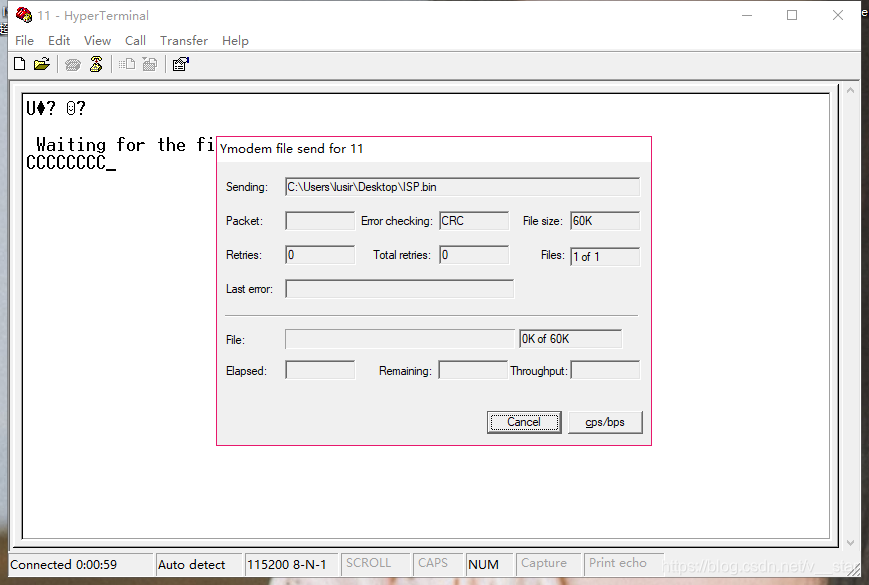The height and width of the screenshot is (585, 869).
Task: Click the Files '1 of 1' field
Action: (x=605, y=256)
